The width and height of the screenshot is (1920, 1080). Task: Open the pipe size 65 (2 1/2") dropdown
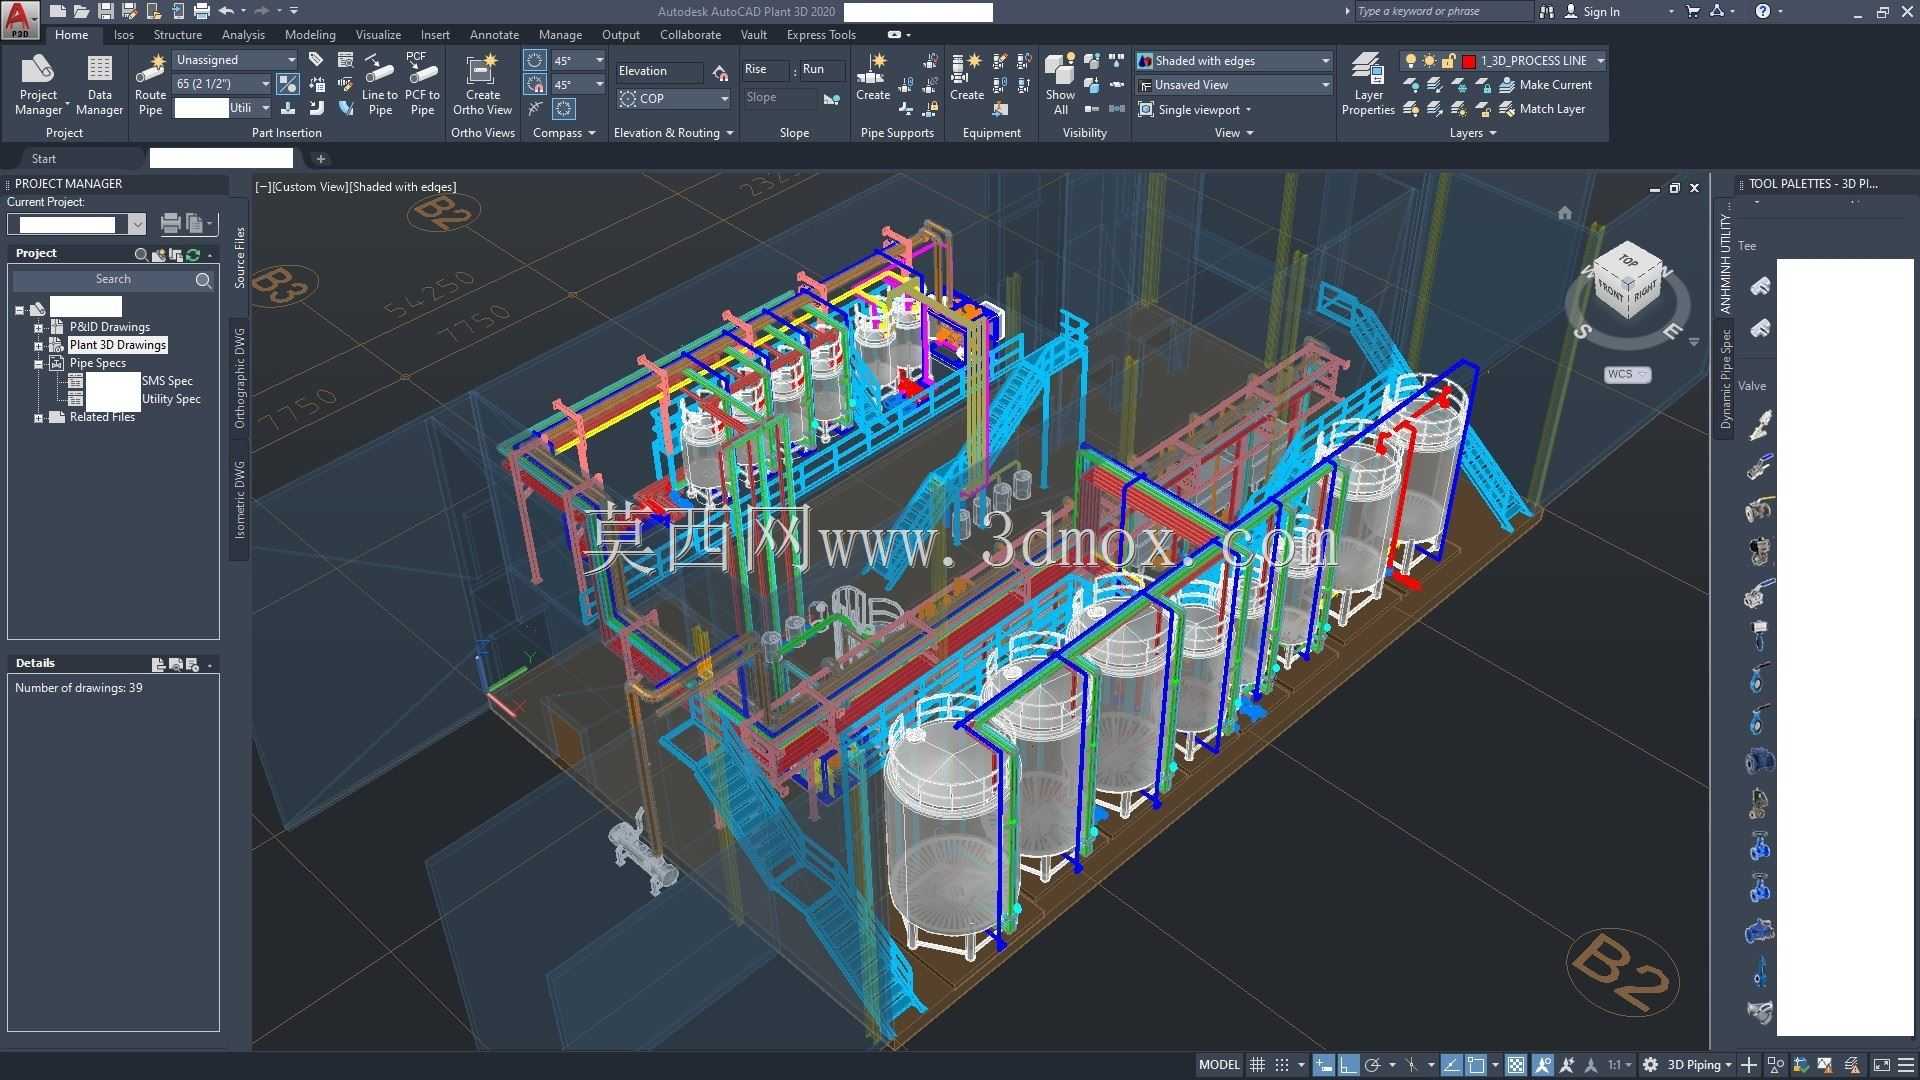click(x=223, y=84)
